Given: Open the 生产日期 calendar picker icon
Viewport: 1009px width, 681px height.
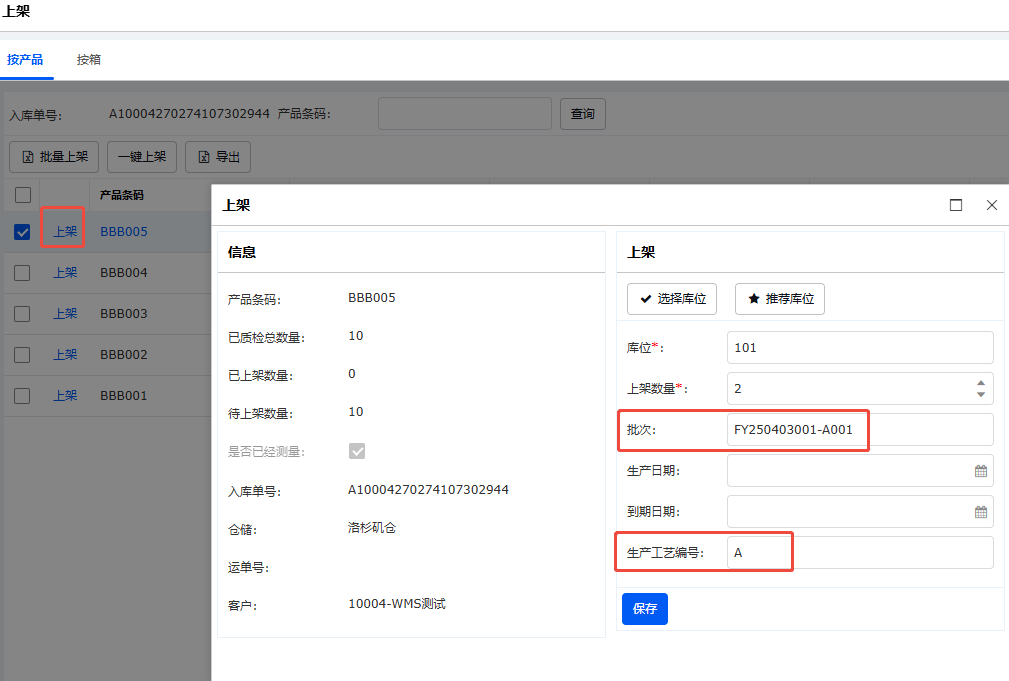Looking at the screenshot, I should point(981,471).
